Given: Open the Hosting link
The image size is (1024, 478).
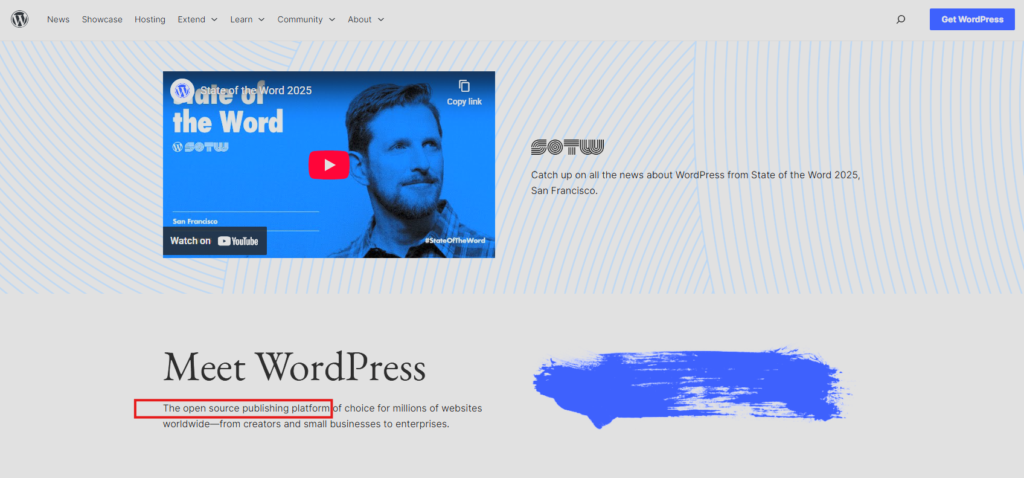Looking at the screenshot, I should pos(150,20).
